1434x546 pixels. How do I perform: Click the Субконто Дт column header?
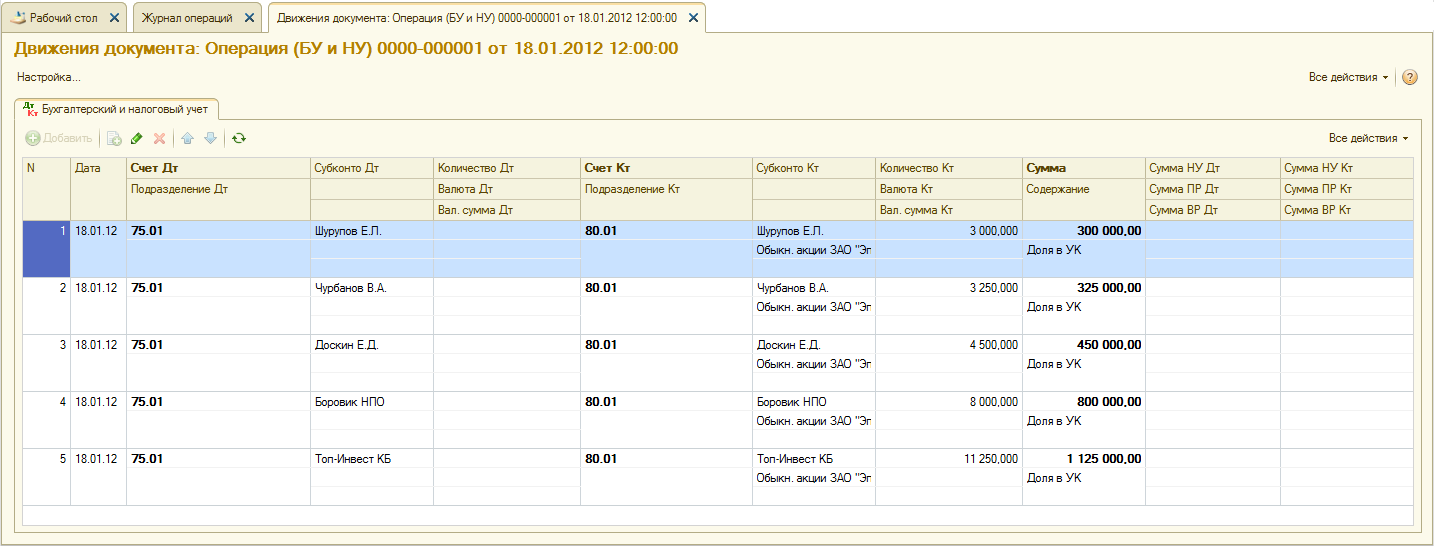click(372, 168)
